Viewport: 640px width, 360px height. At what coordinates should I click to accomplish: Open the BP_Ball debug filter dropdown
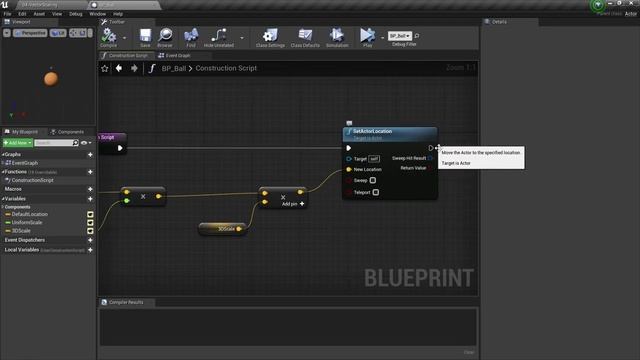point(400,36)
